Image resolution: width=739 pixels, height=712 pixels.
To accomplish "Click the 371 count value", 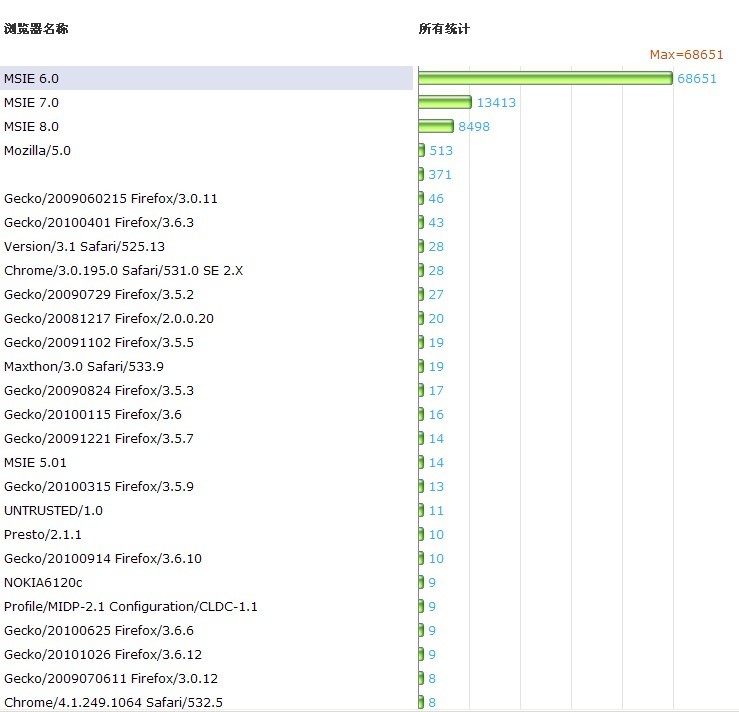I will pos(440,175).
